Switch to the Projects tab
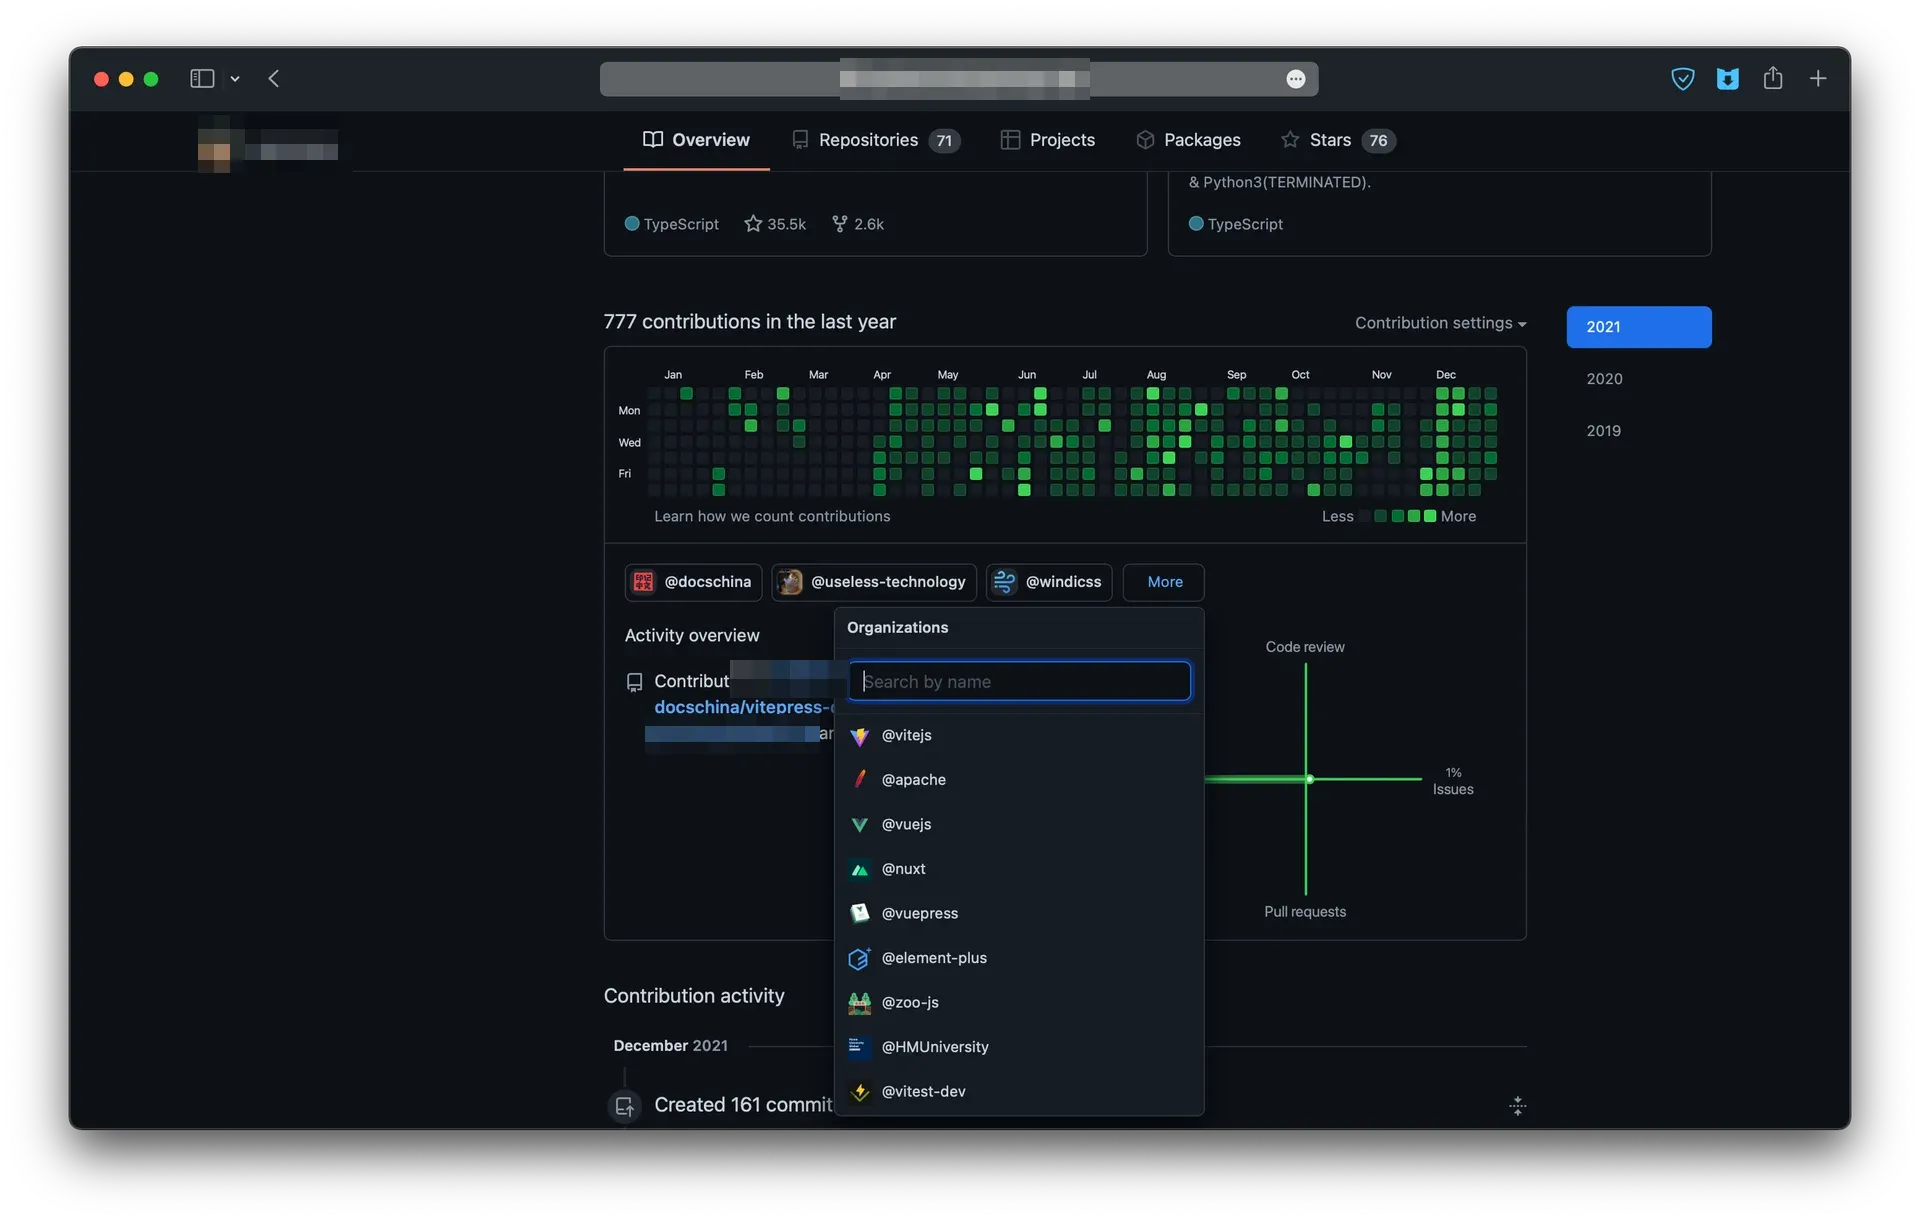Screen dimensions: 1920x1221 pos(1048,140)
